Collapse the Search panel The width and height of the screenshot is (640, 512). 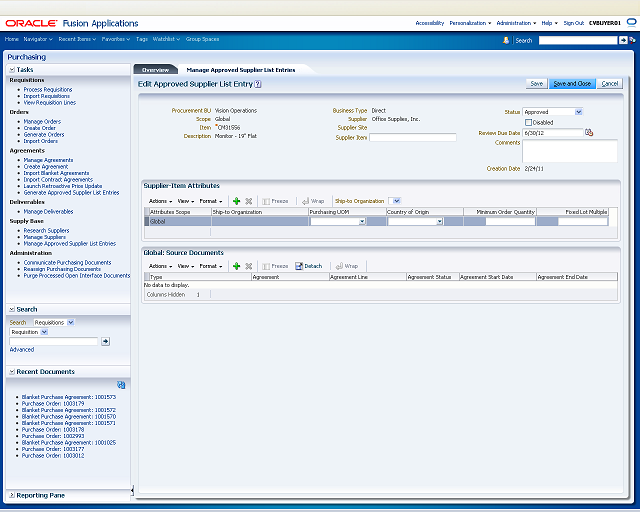pyautogui.click(x=12, y=309)
